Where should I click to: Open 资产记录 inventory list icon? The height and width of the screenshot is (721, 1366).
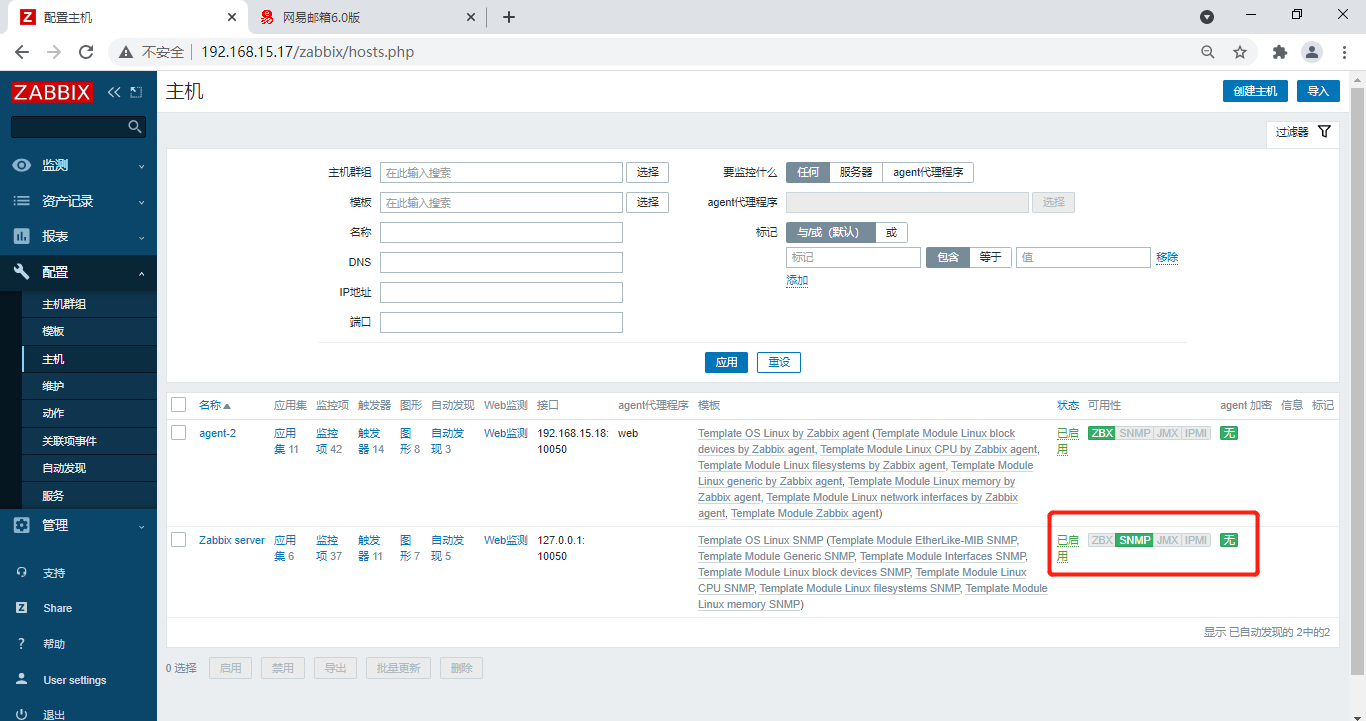pos(22,201)
